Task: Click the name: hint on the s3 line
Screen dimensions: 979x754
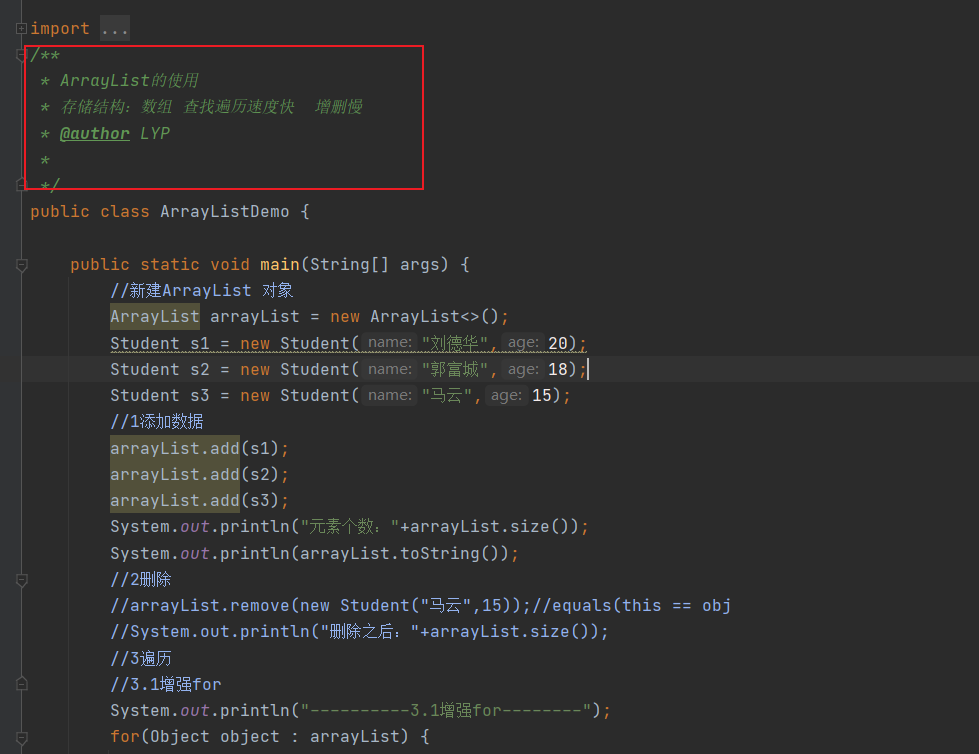Action: 390,395
